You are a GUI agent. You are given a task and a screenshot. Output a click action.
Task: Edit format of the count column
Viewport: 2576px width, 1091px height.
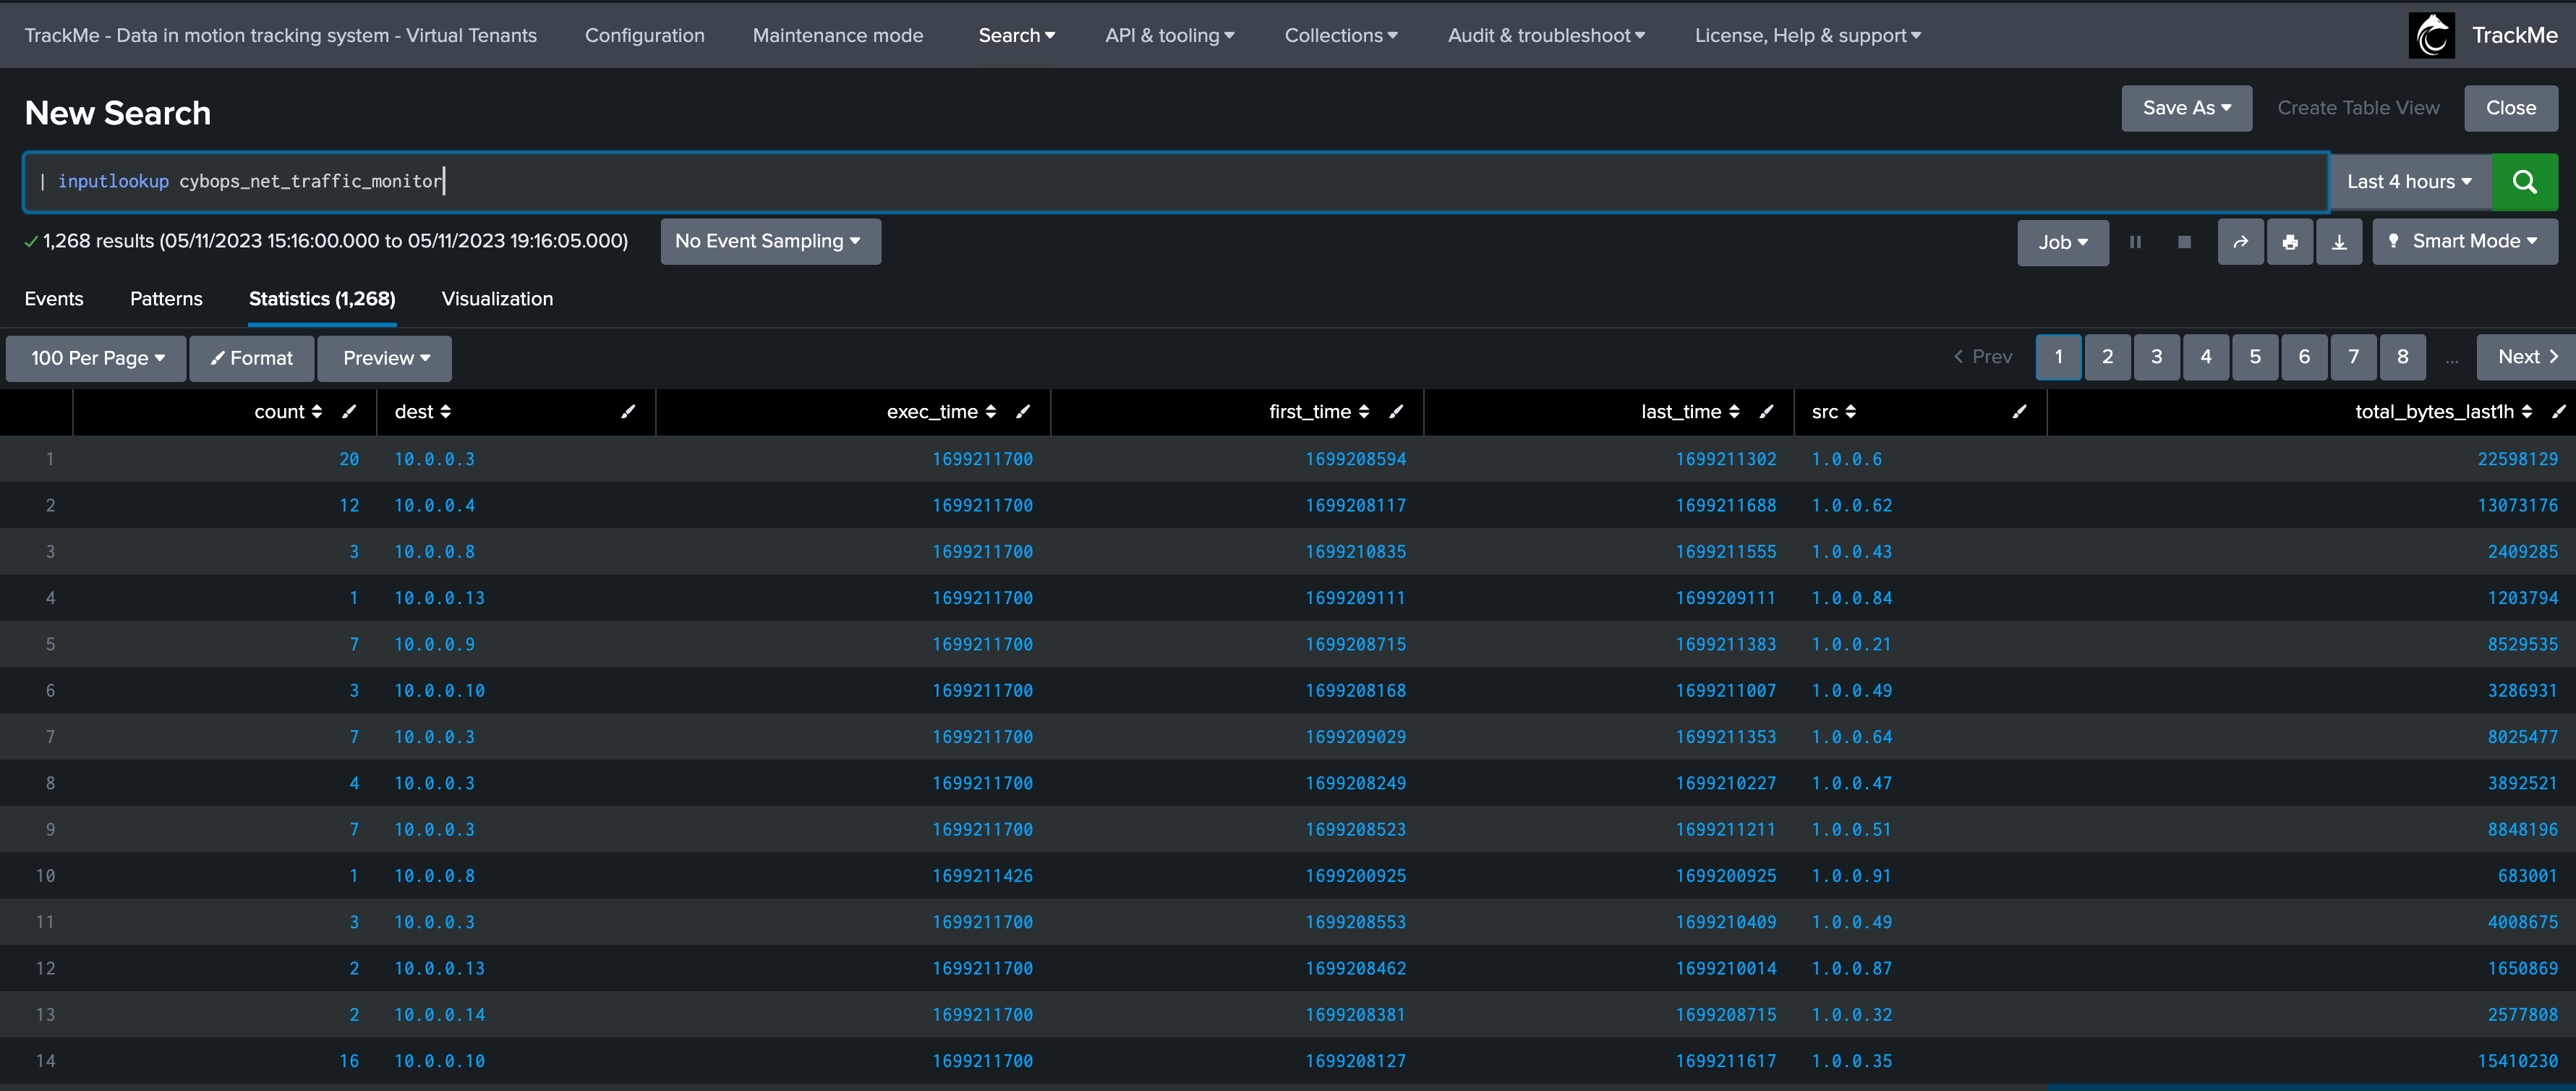click(349, 411)
